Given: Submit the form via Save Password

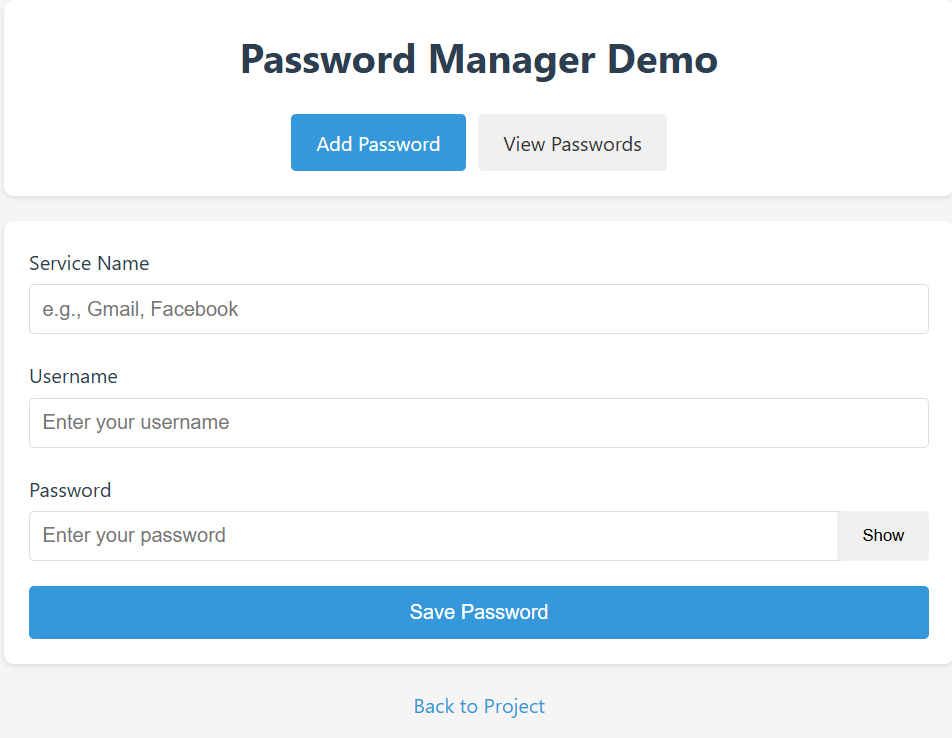Looking at the screenshot, I should coord(478,612).
